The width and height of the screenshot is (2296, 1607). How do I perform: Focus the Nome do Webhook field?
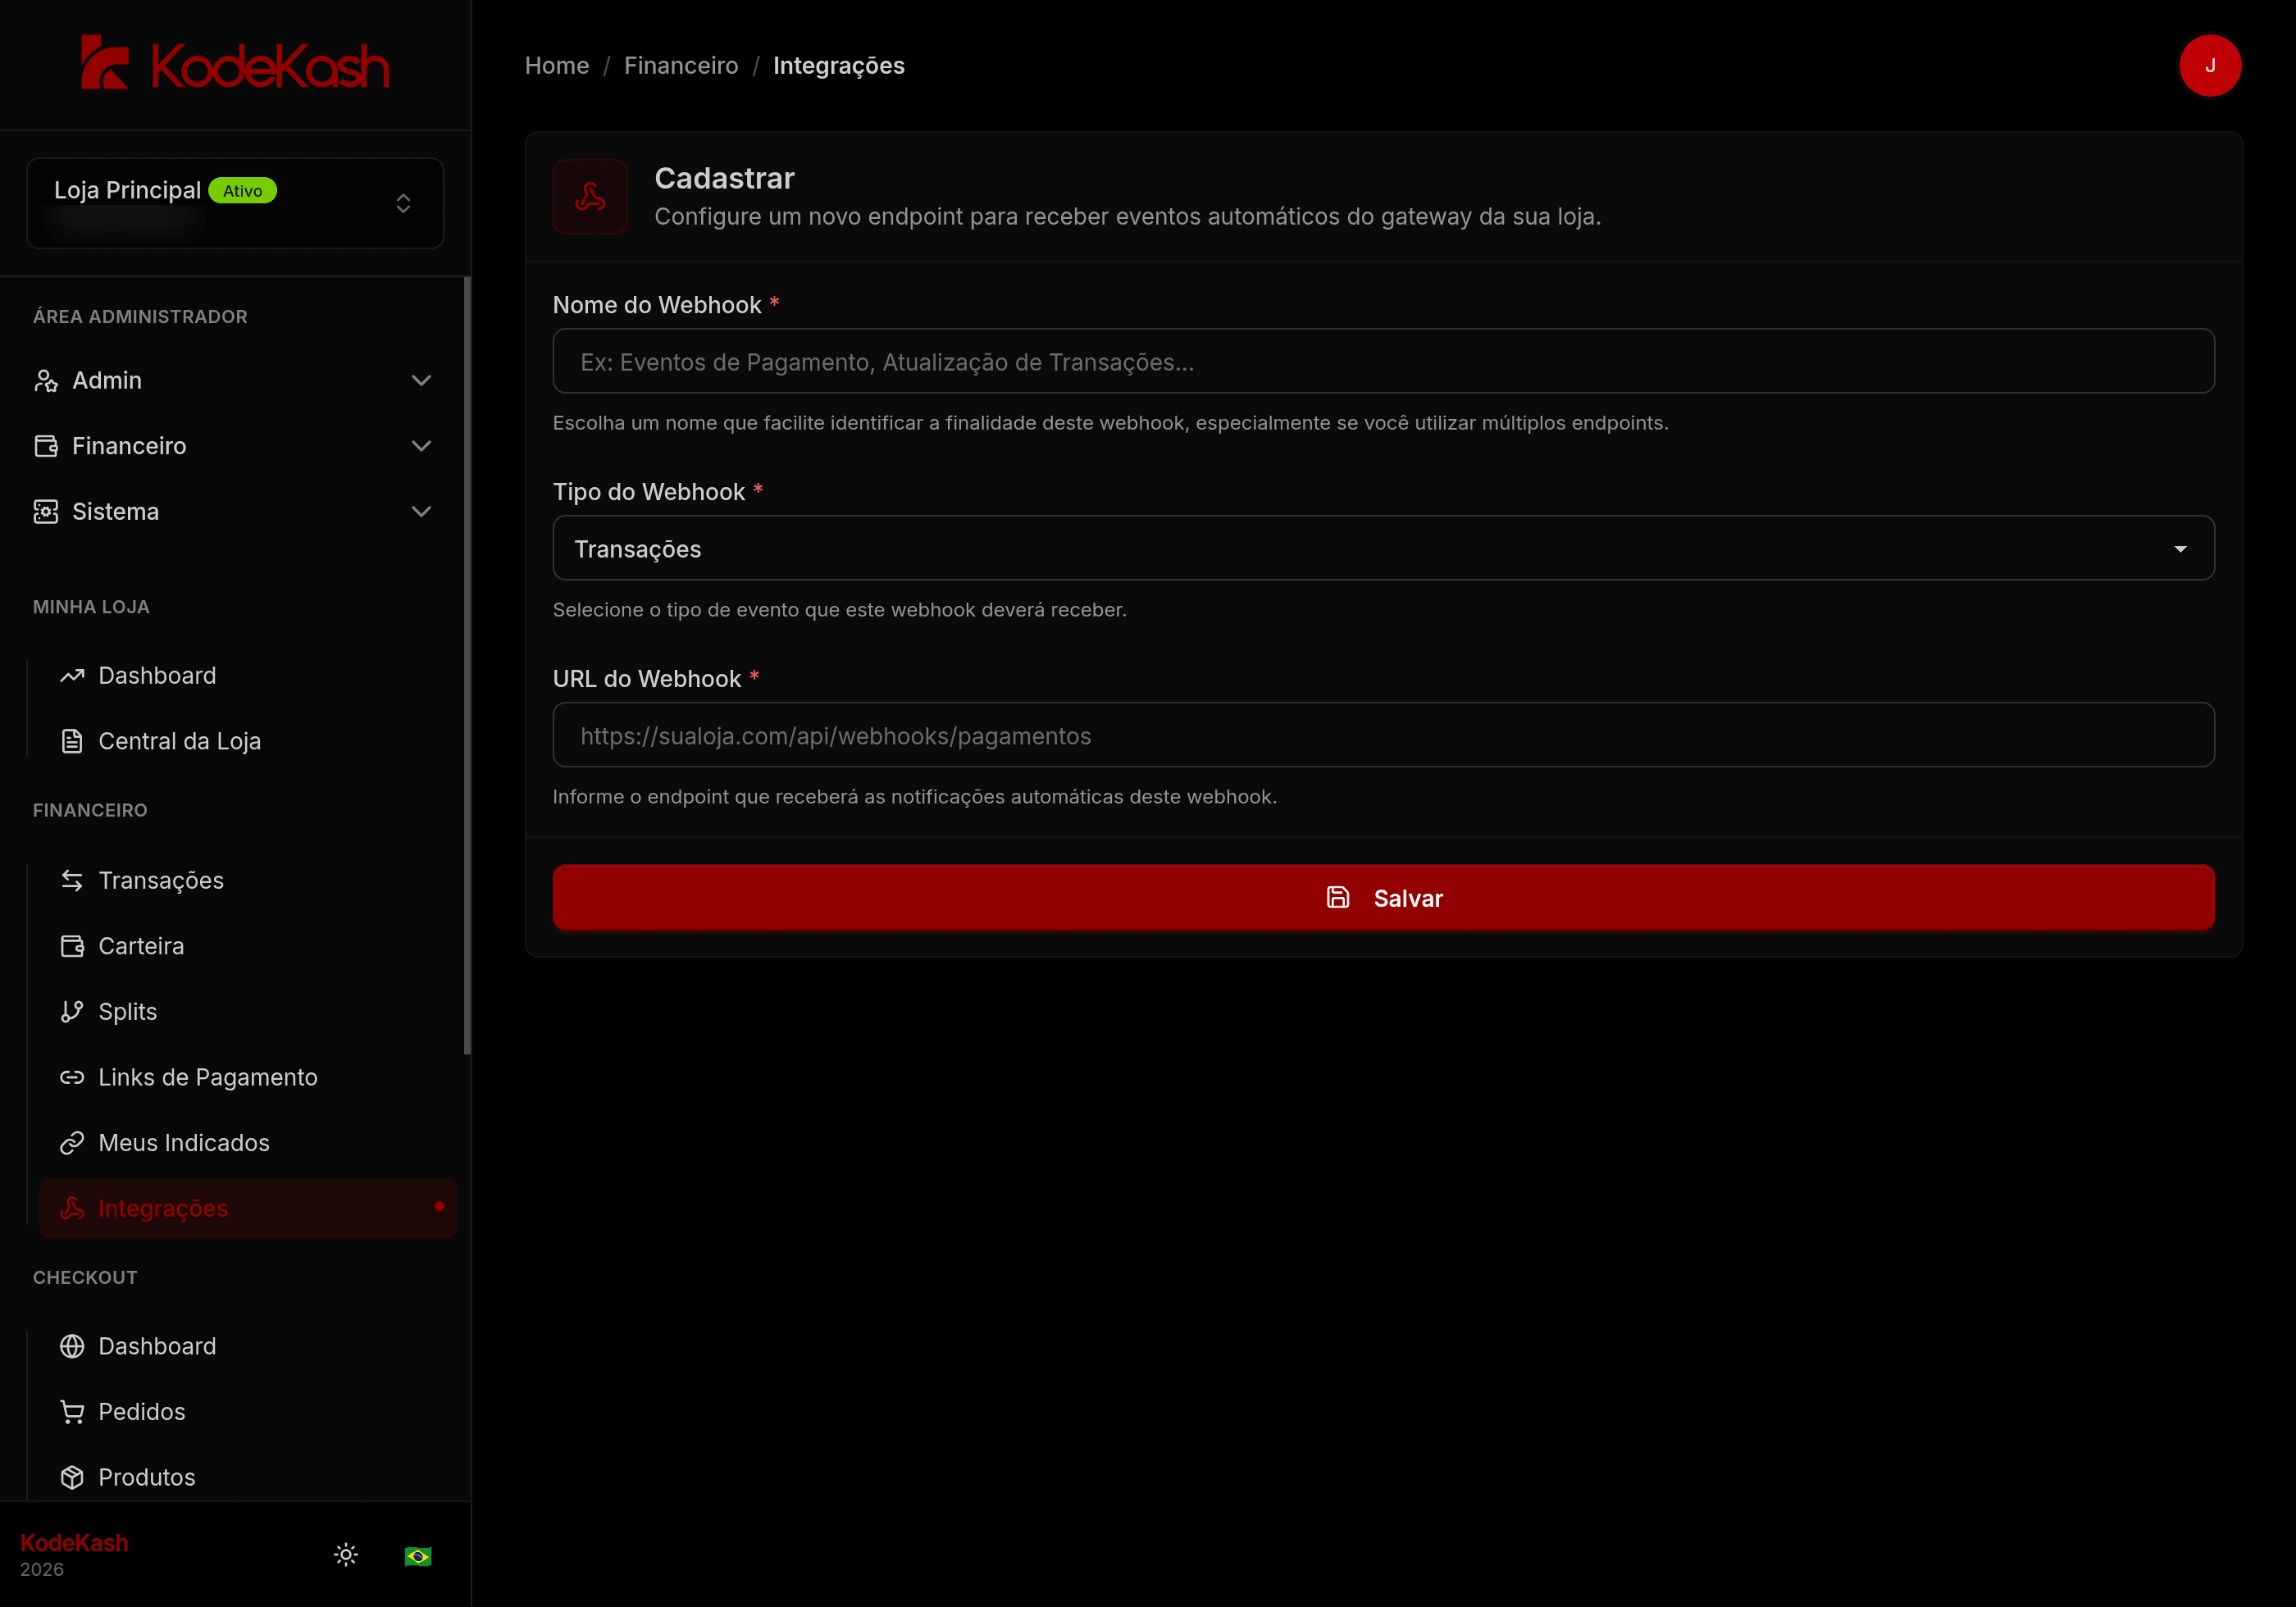click(x=1383, y=361)
